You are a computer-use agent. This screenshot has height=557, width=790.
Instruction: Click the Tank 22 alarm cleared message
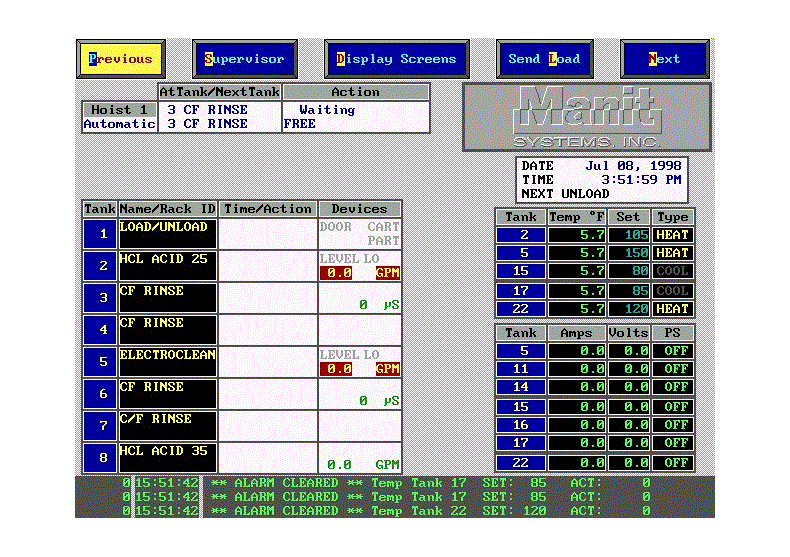click(x=430, y=511)
